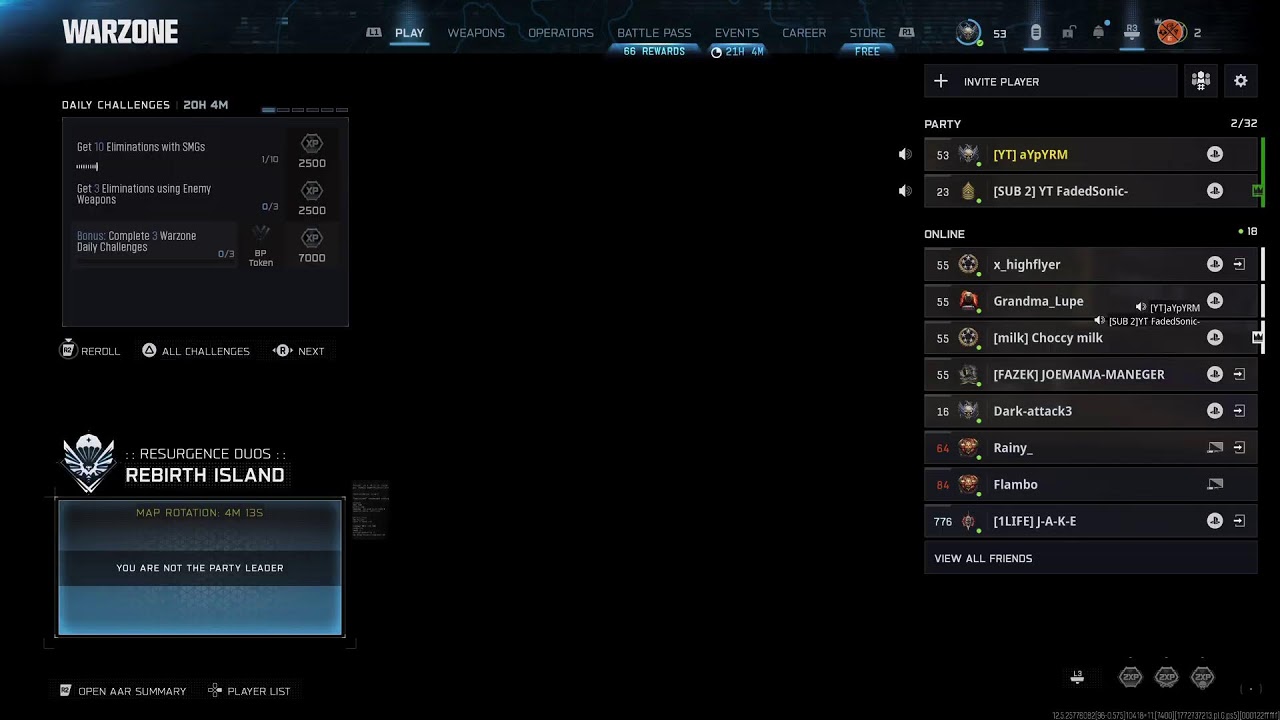
Task: Open the social menu icon in header
Action: click(1036, 32)
